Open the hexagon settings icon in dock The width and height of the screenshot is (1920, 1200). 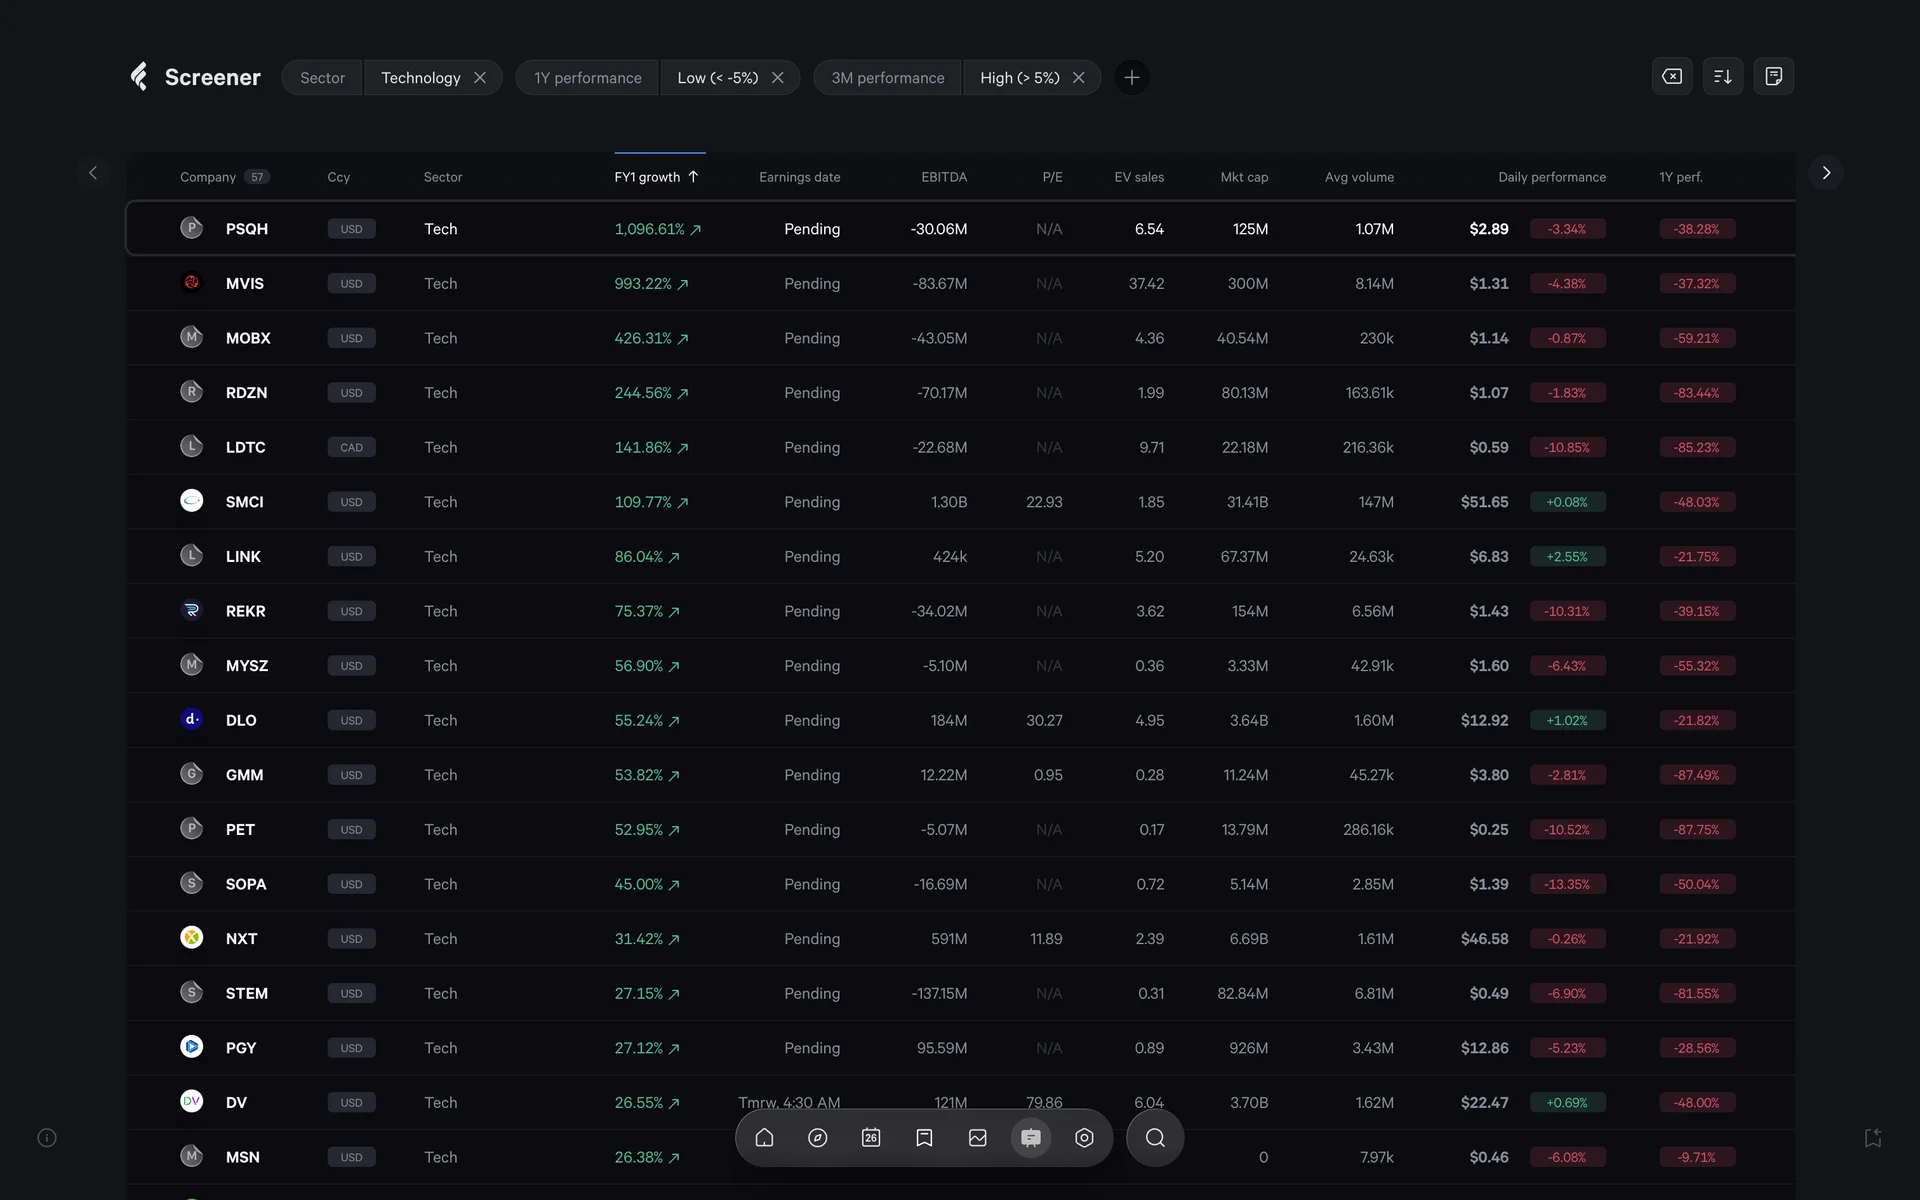1084,1138
